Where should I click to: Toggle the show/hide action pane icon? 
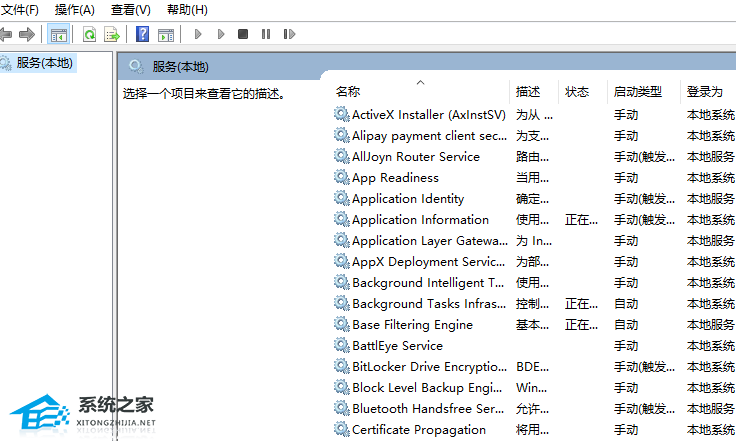point(166,35)
